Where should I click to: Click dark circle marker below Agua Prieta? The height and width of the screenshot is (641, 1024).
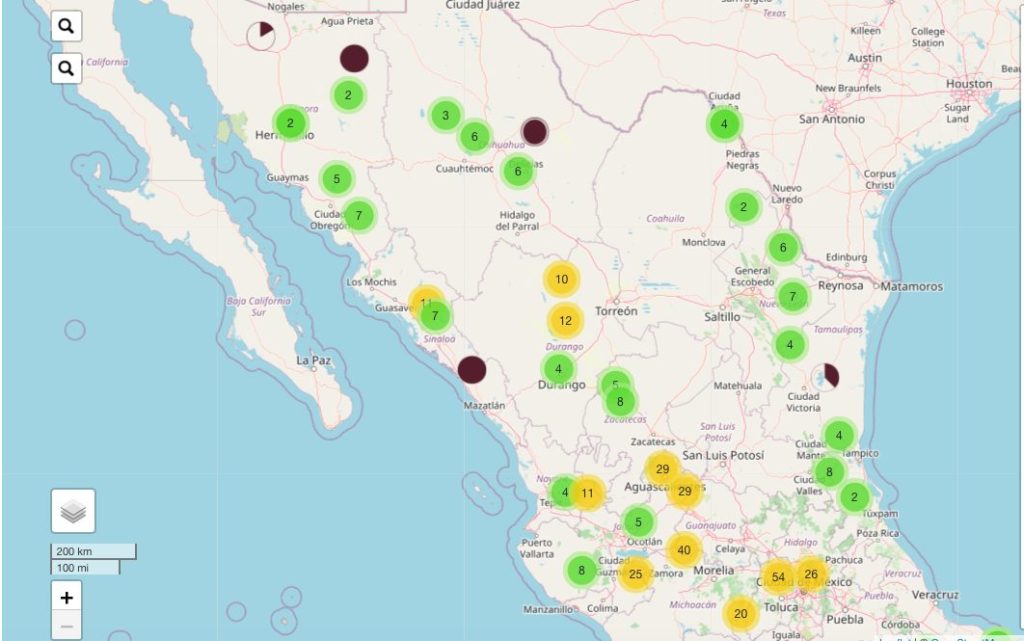[354, 58]
